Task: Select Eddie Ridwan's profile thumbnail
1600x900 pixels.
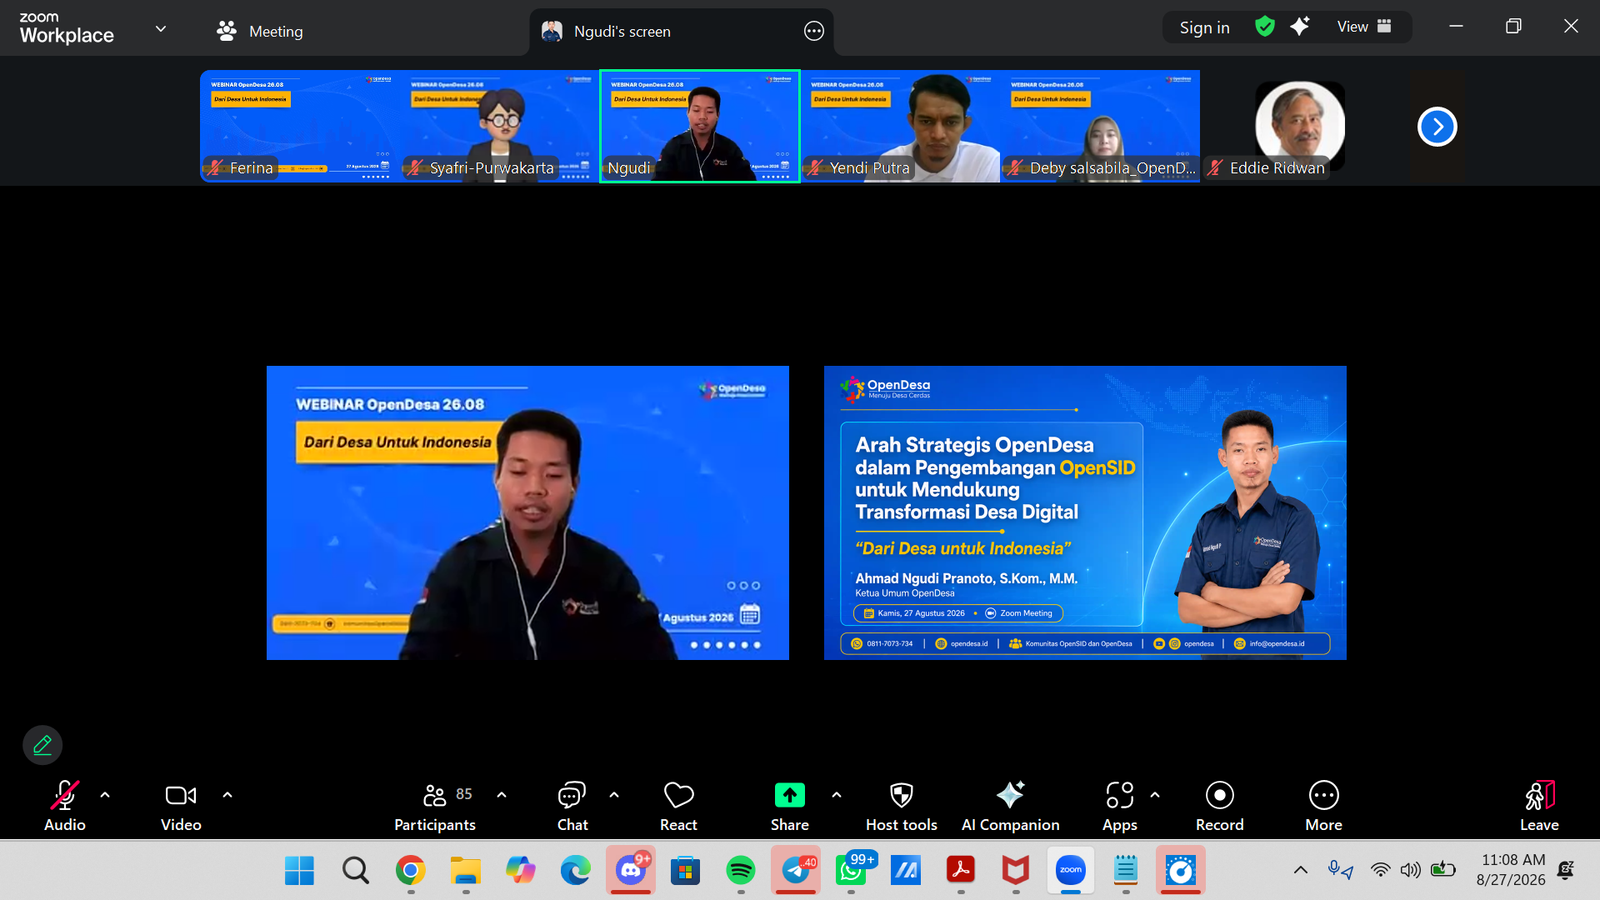Action: [x=1300, y=126]
